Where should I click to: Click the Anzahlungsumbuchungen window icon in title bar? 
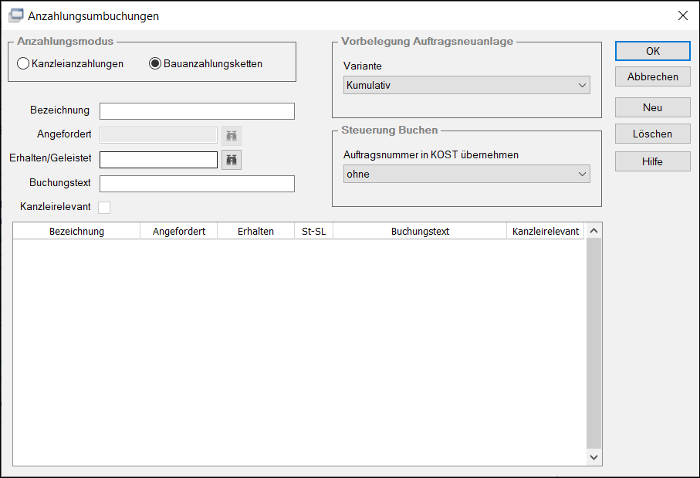tap(16, 16)
